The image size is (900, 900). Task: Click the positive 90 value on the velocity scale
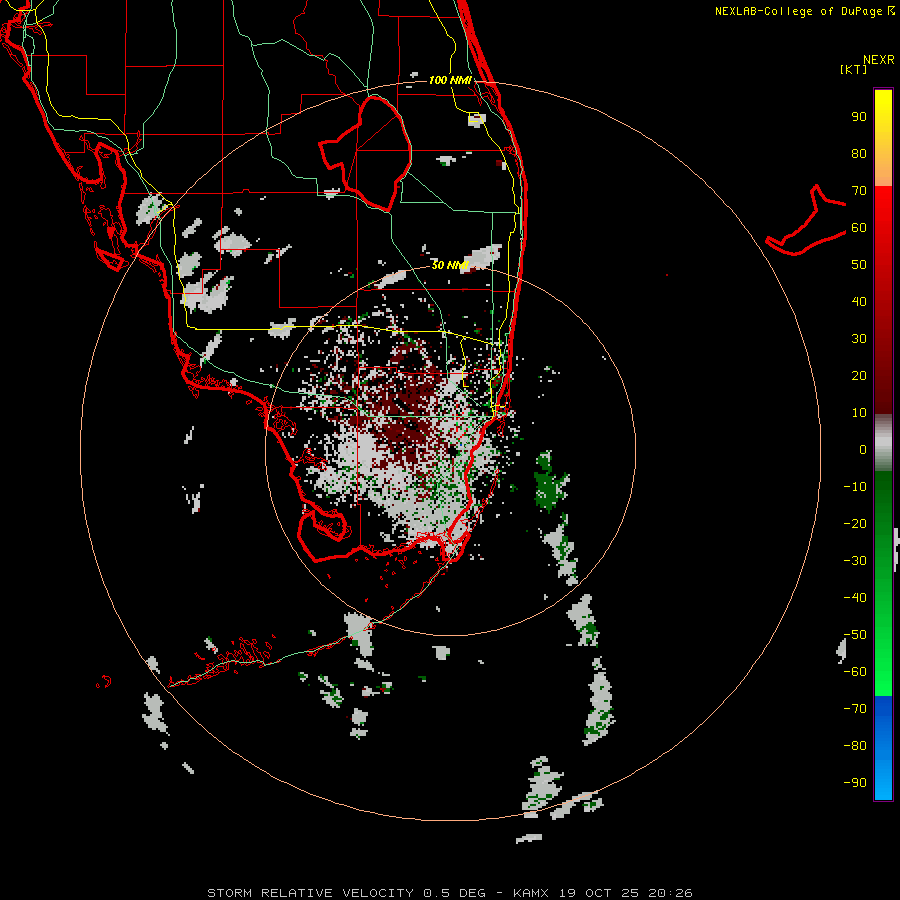(859, 117)
